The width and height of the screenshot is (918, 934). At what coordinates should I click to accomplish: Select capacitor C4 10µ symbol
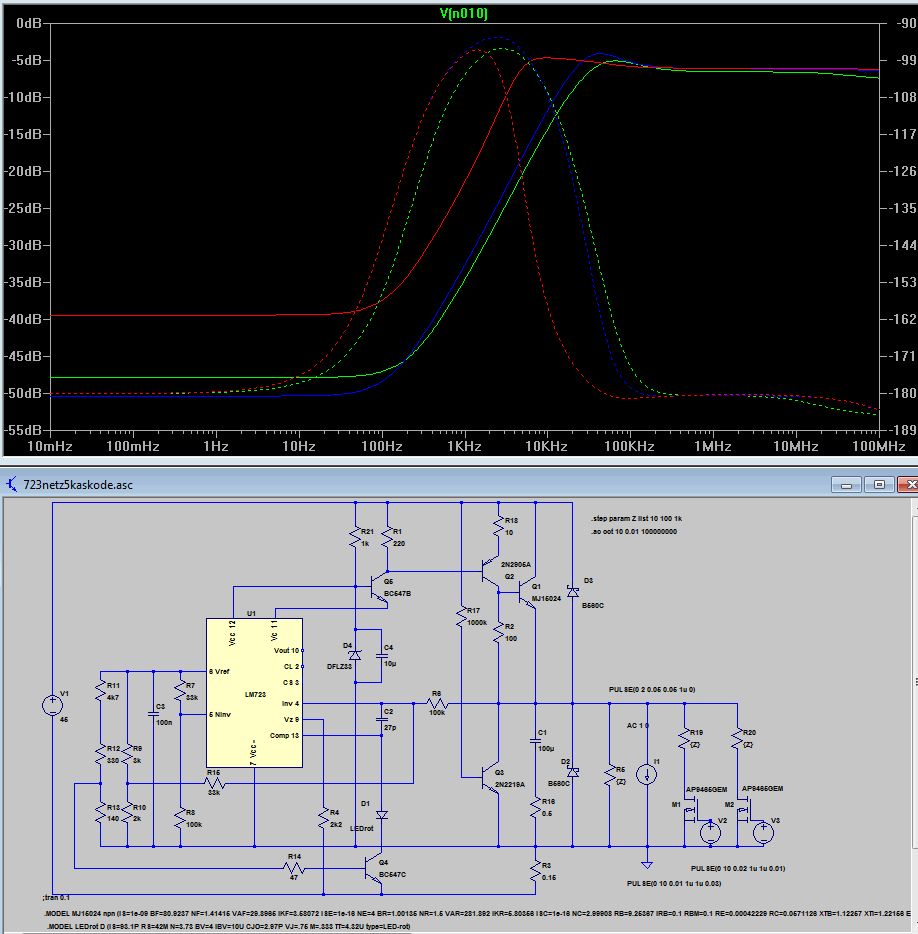pyautogui.click(x=382, y=655)
